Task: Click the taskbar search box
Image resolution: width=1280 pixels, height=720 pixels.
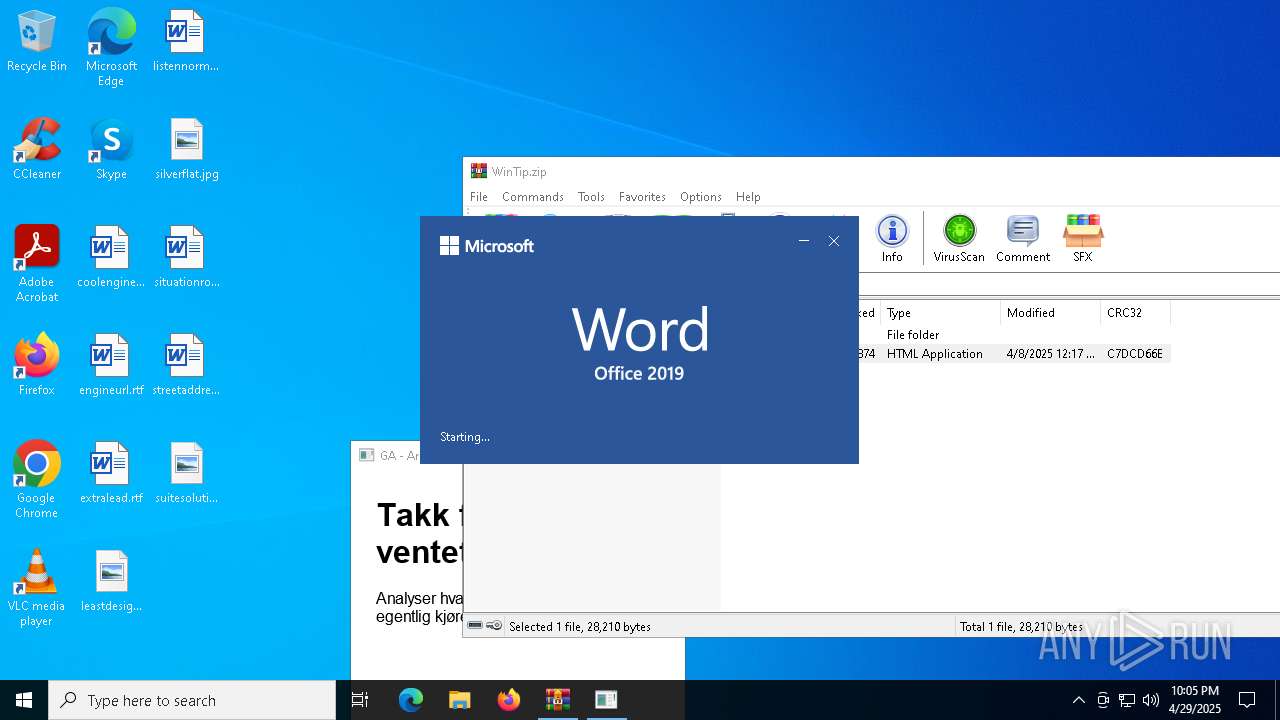Action: coord(192,700)
